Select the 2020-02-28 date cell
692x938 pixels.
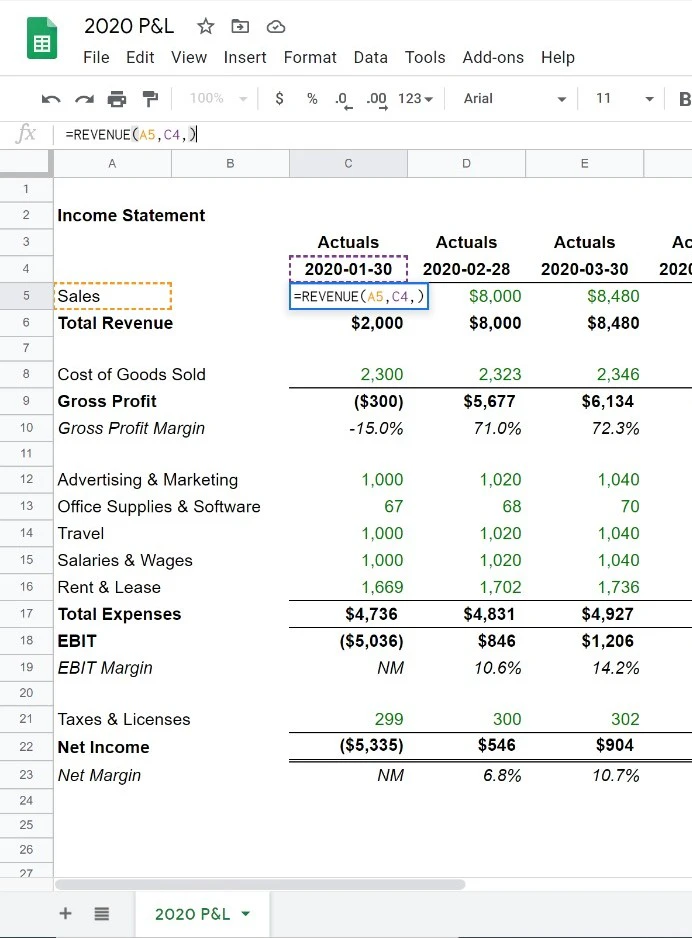(x=467, y=269)
